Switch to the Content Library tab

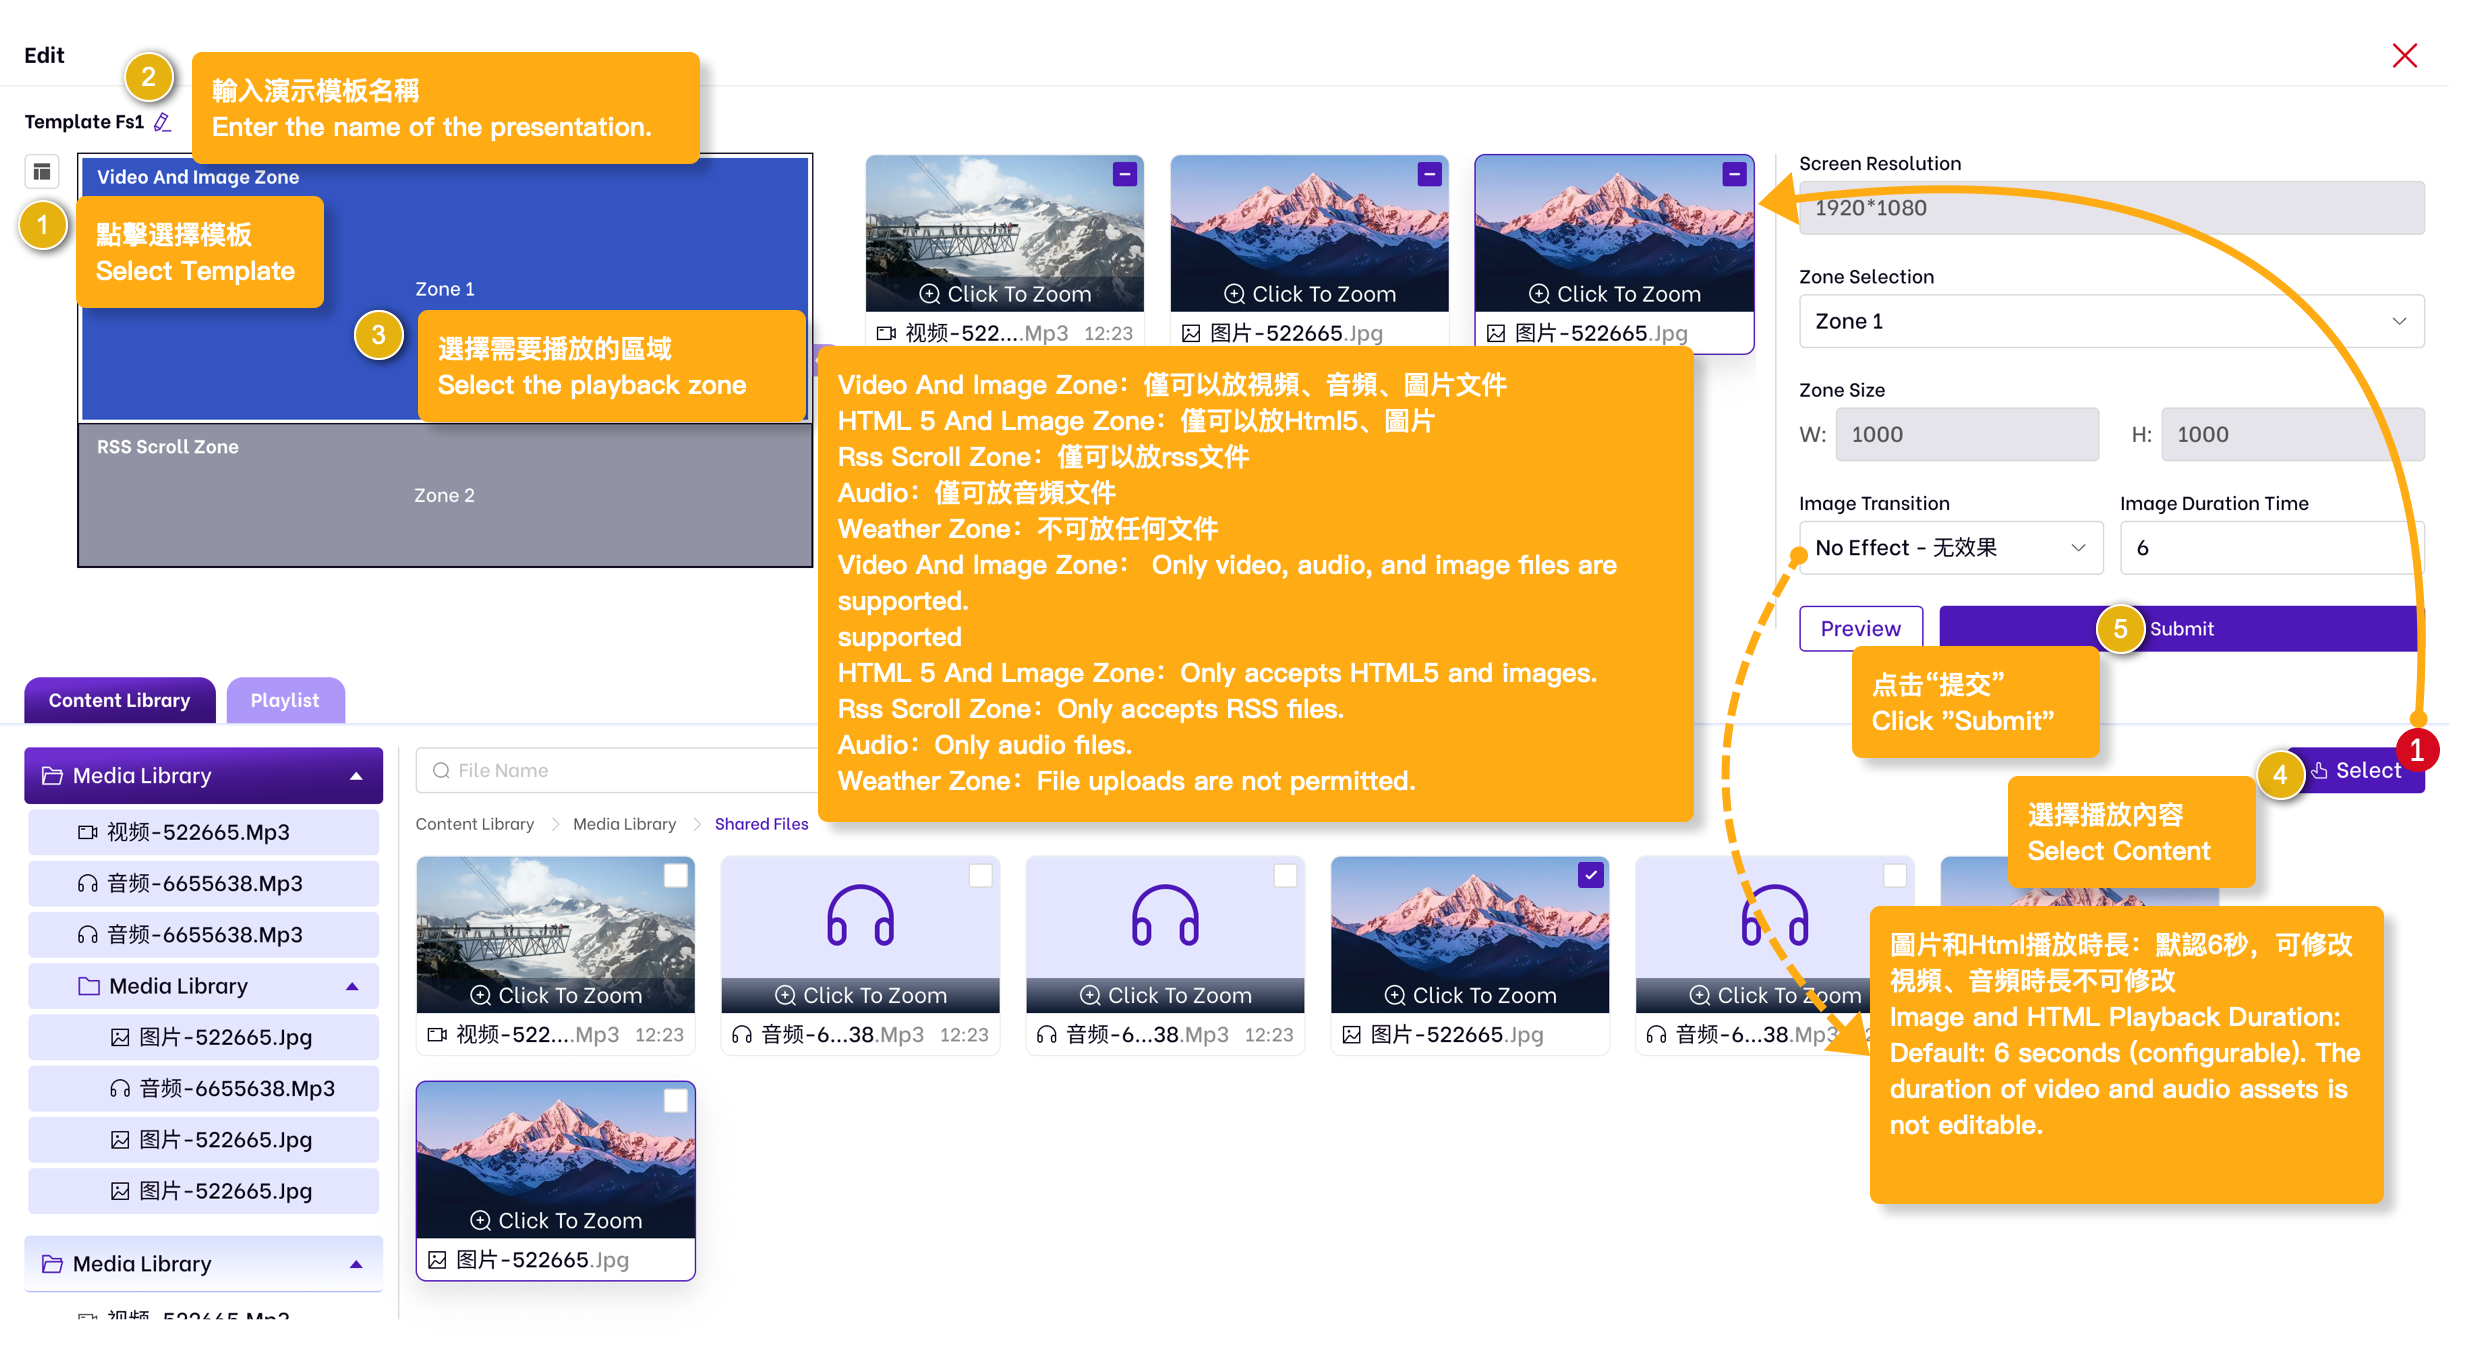tap(119, 701)
